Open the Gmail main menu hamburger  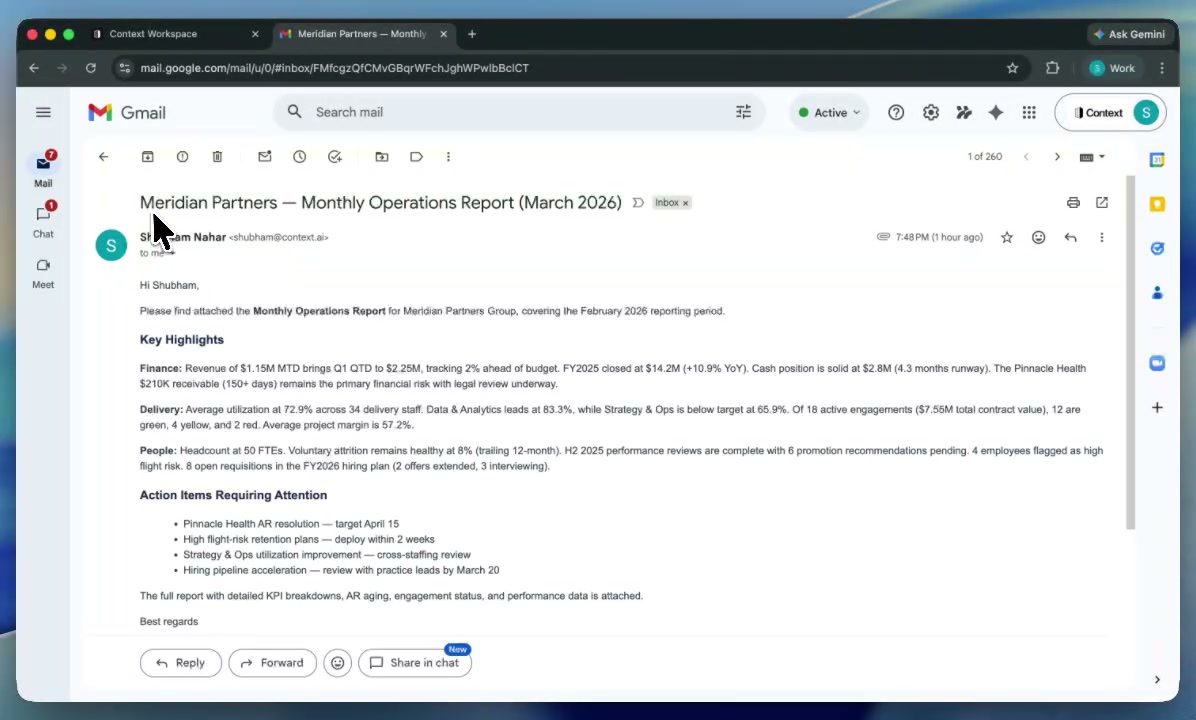pos(43,112)
